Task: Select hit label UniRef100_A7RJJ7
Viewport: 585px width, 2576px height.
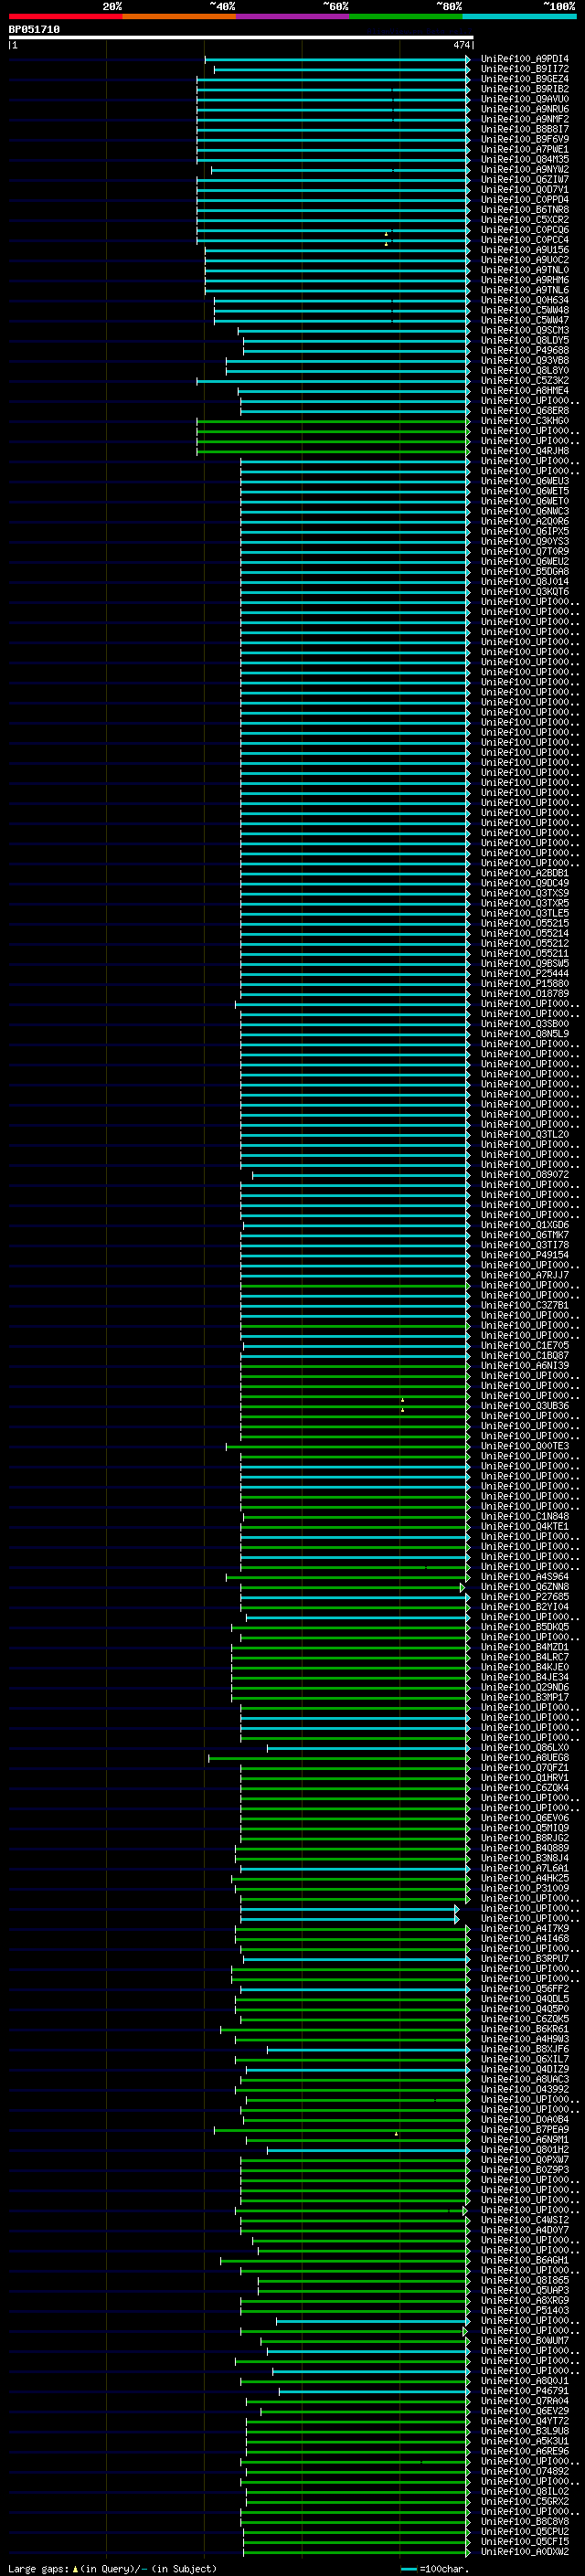Action: click(524, 1275)
